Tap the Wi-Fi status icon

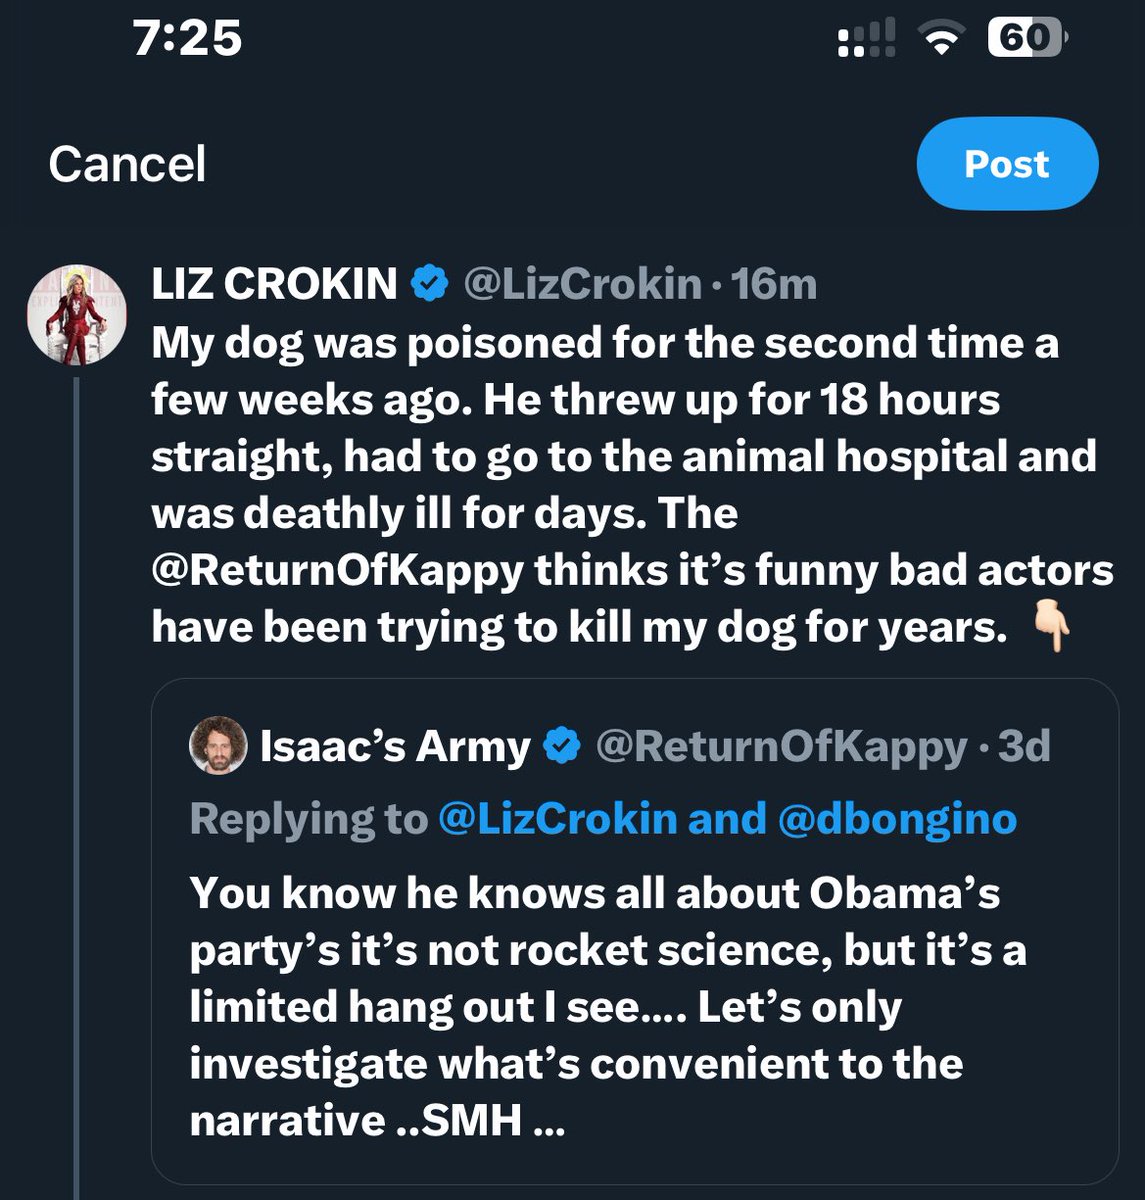(x=939, y=41)
